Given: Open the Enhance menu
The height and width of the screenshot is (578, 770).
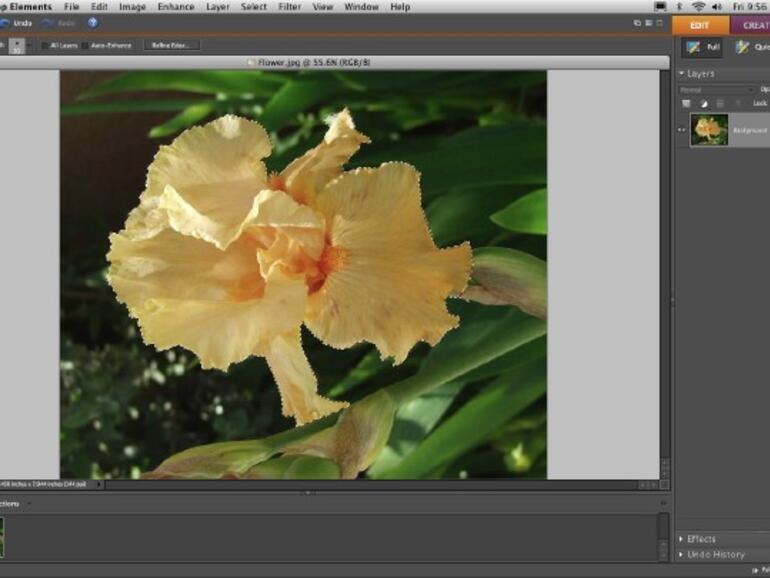Looking at the screenshot, I should click(175, 7).
